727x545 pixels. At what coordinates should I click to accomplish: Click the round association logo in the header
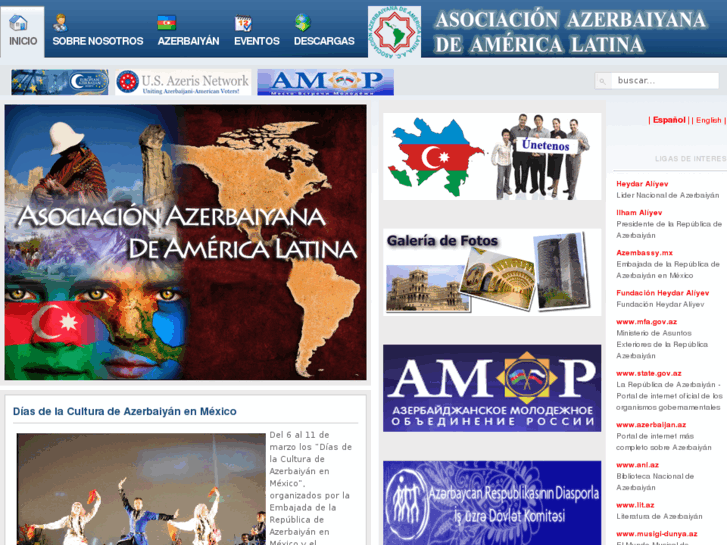pos(395,32)
